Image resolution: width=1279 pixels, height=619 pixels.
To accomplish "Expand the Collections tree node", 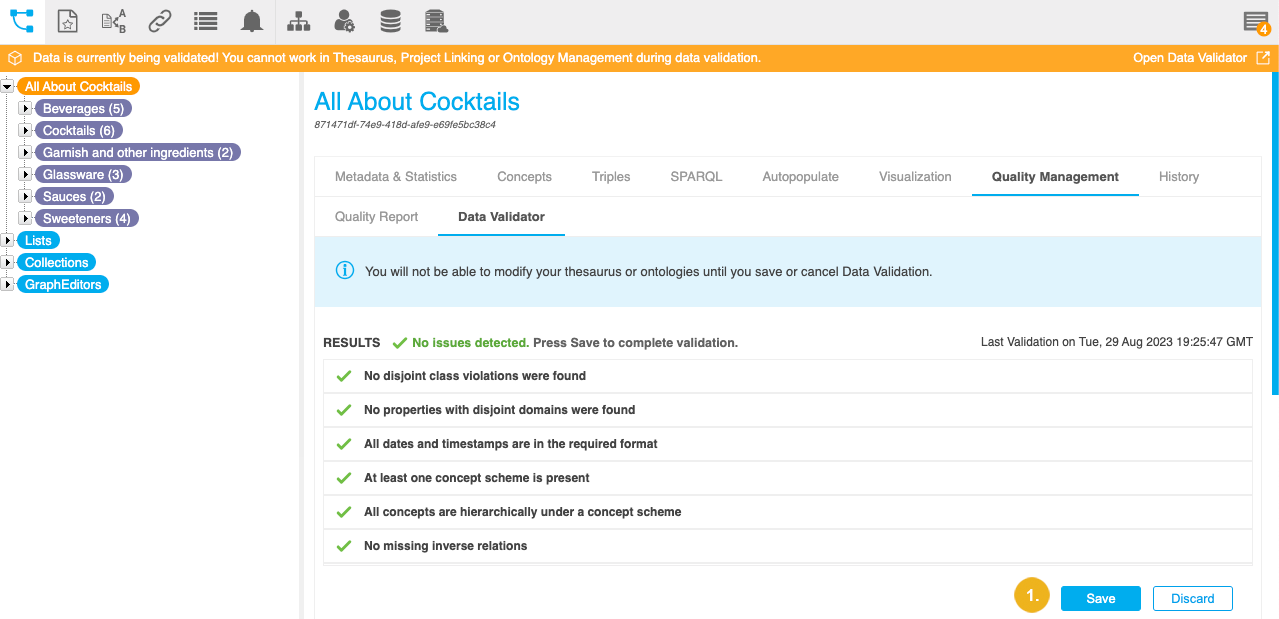I will coord(8,262).
